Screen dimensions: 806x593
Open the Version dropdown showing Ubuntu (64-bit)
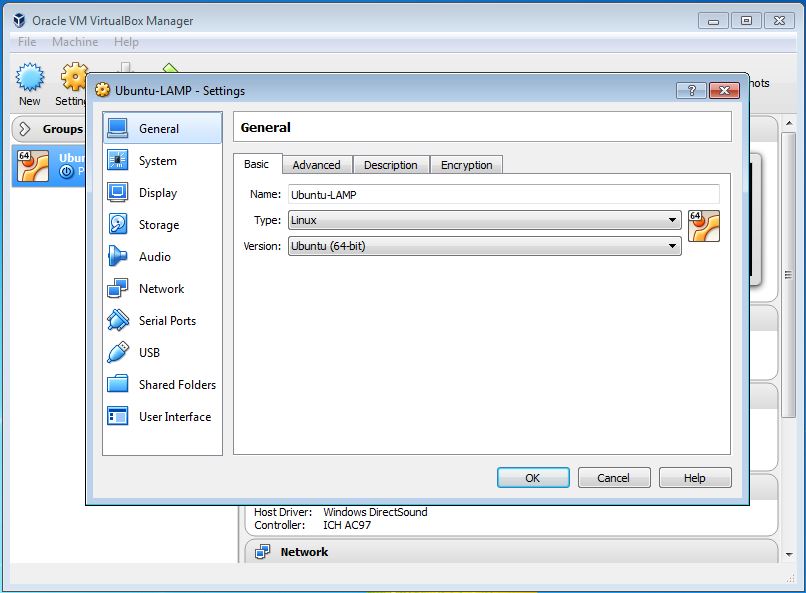pyautogui.click(x=484, y=246)
